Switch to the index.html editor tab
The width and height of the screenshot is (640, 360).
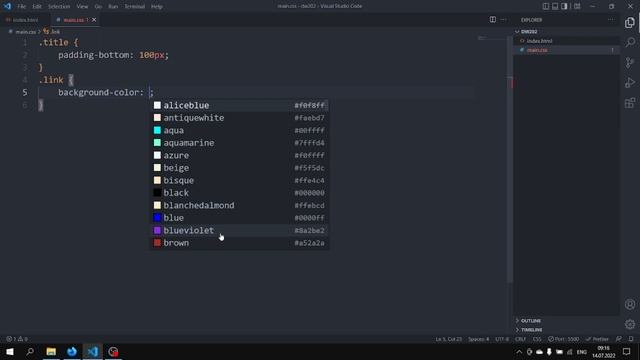click(24, 20)
